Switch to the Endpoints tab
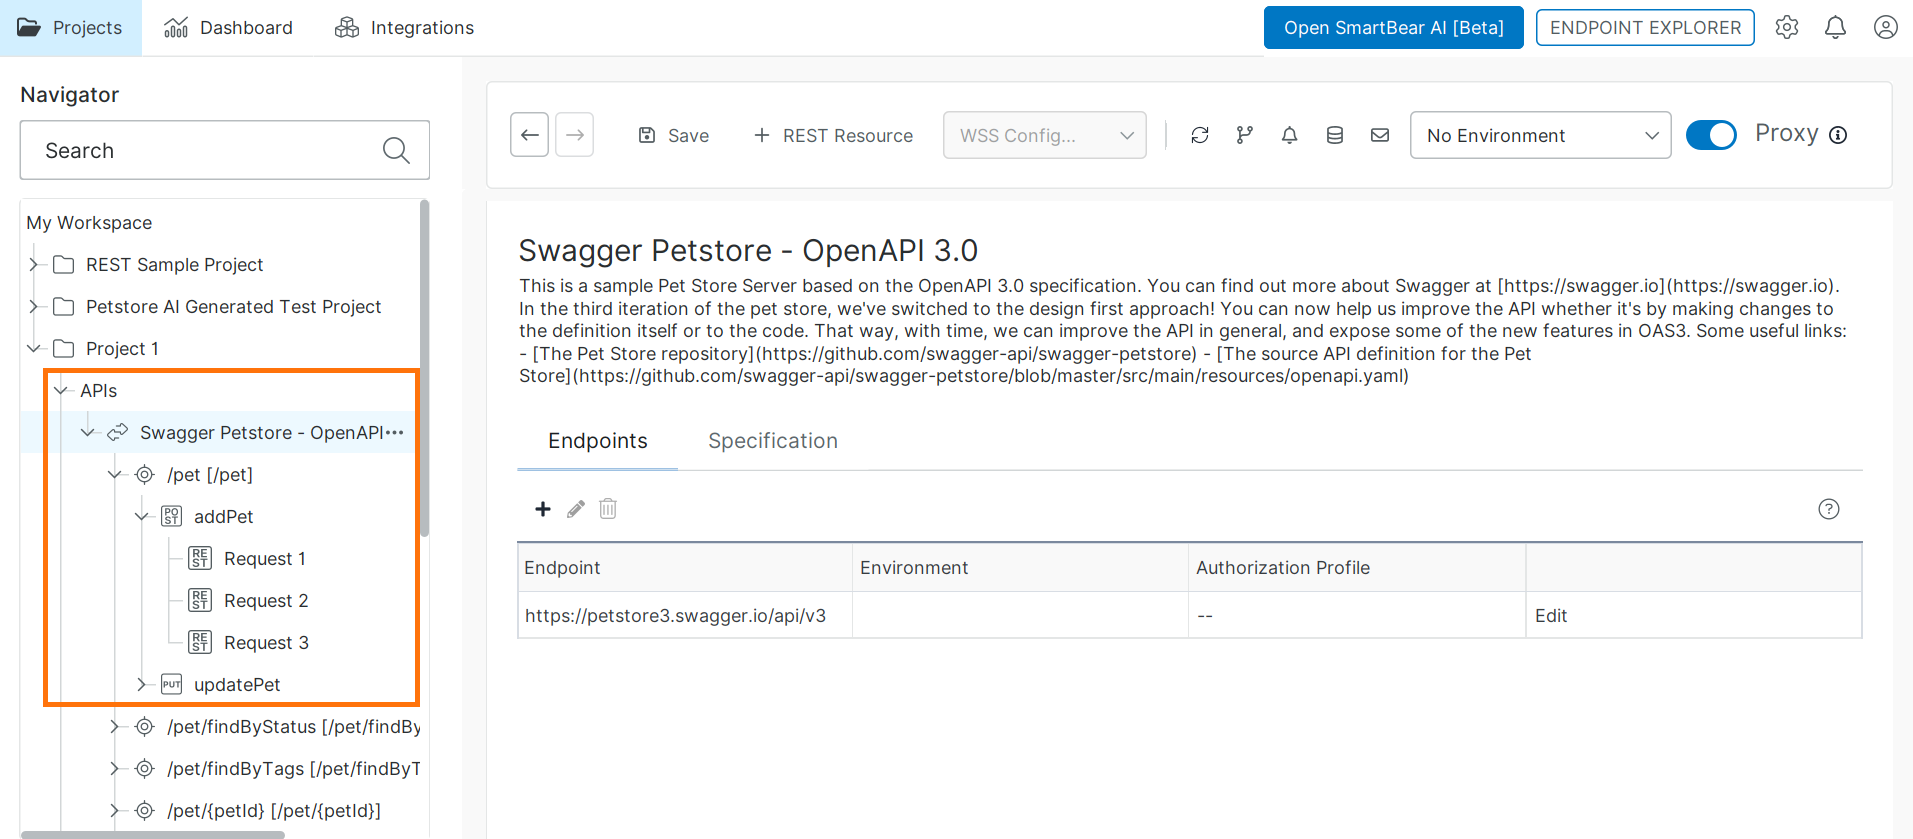The height and width of the screenshot is (839, 1913). [597, 441]
